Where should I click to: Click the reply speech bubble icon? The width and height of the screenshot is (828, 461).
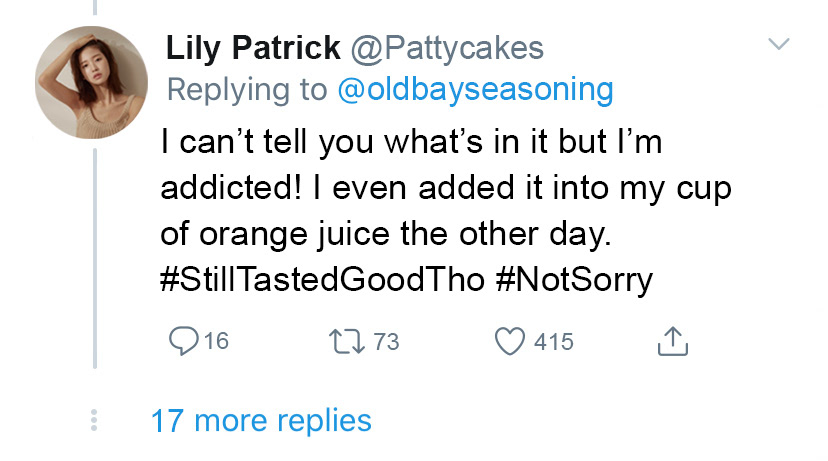pyautogui.click(x=183, y=341)
